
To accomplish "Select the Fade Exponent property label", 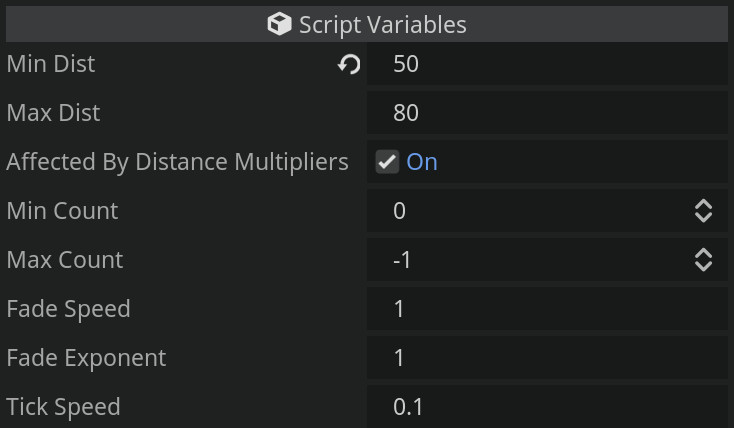I will (86, 358).
